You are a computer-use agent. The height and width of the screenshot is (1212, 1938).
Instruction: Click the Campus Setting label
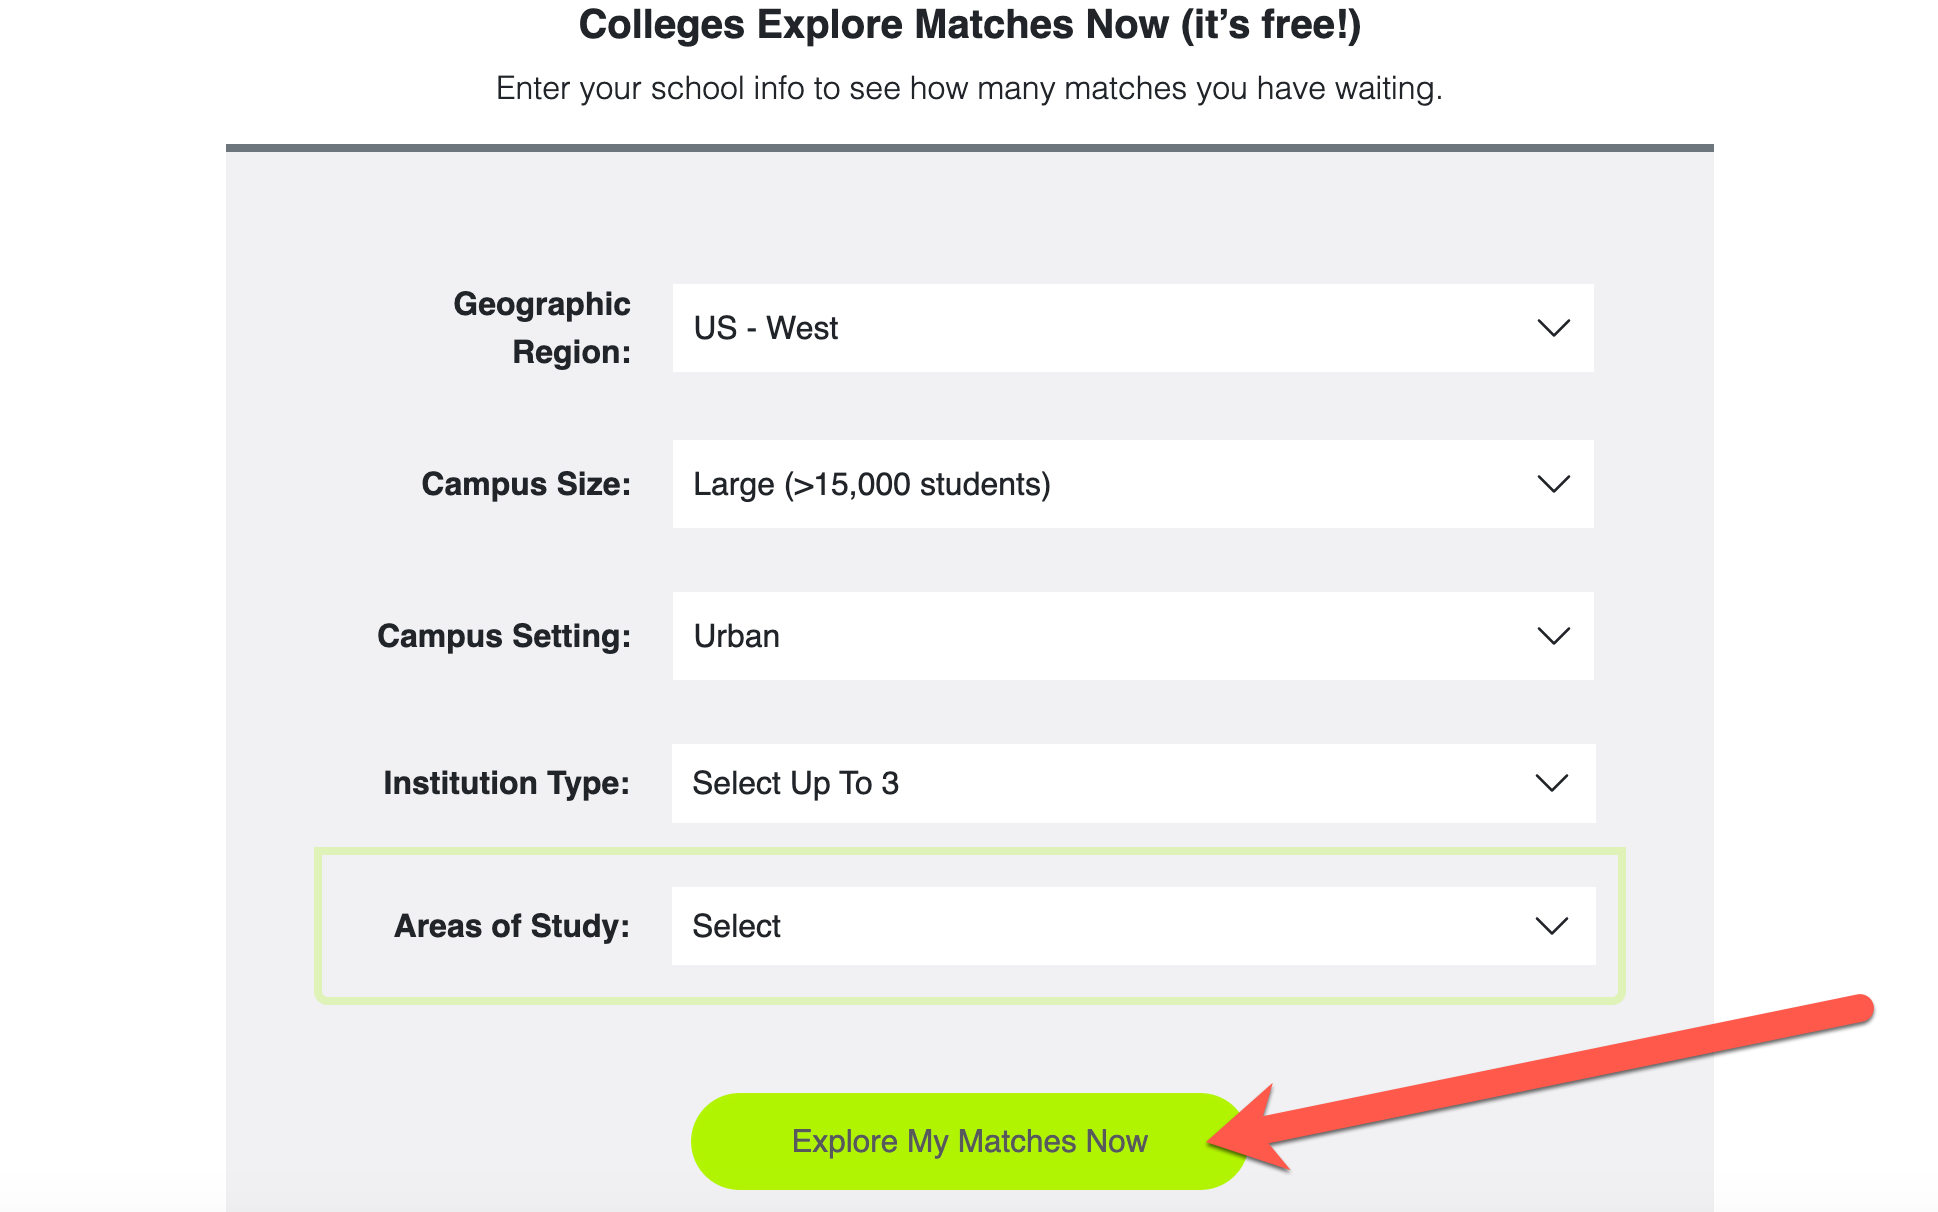[x=504, y=636]
